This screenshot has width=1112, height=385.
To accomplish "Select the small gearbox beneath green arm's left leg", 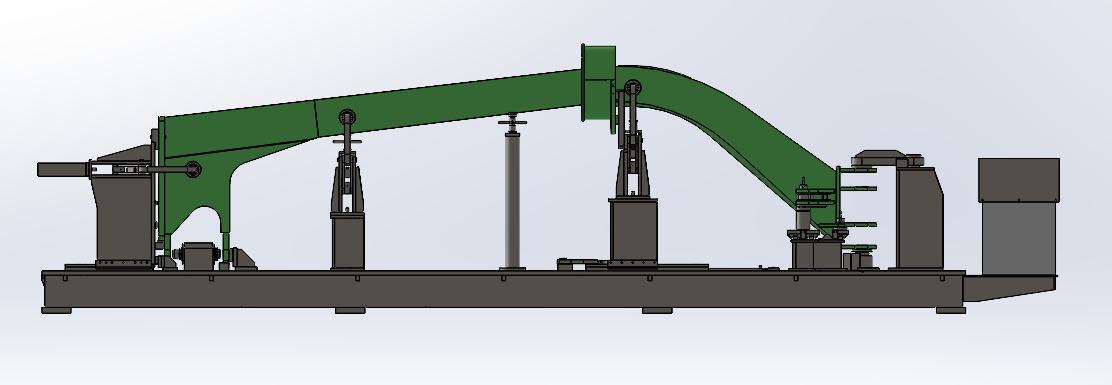I will tap(198, 256).
